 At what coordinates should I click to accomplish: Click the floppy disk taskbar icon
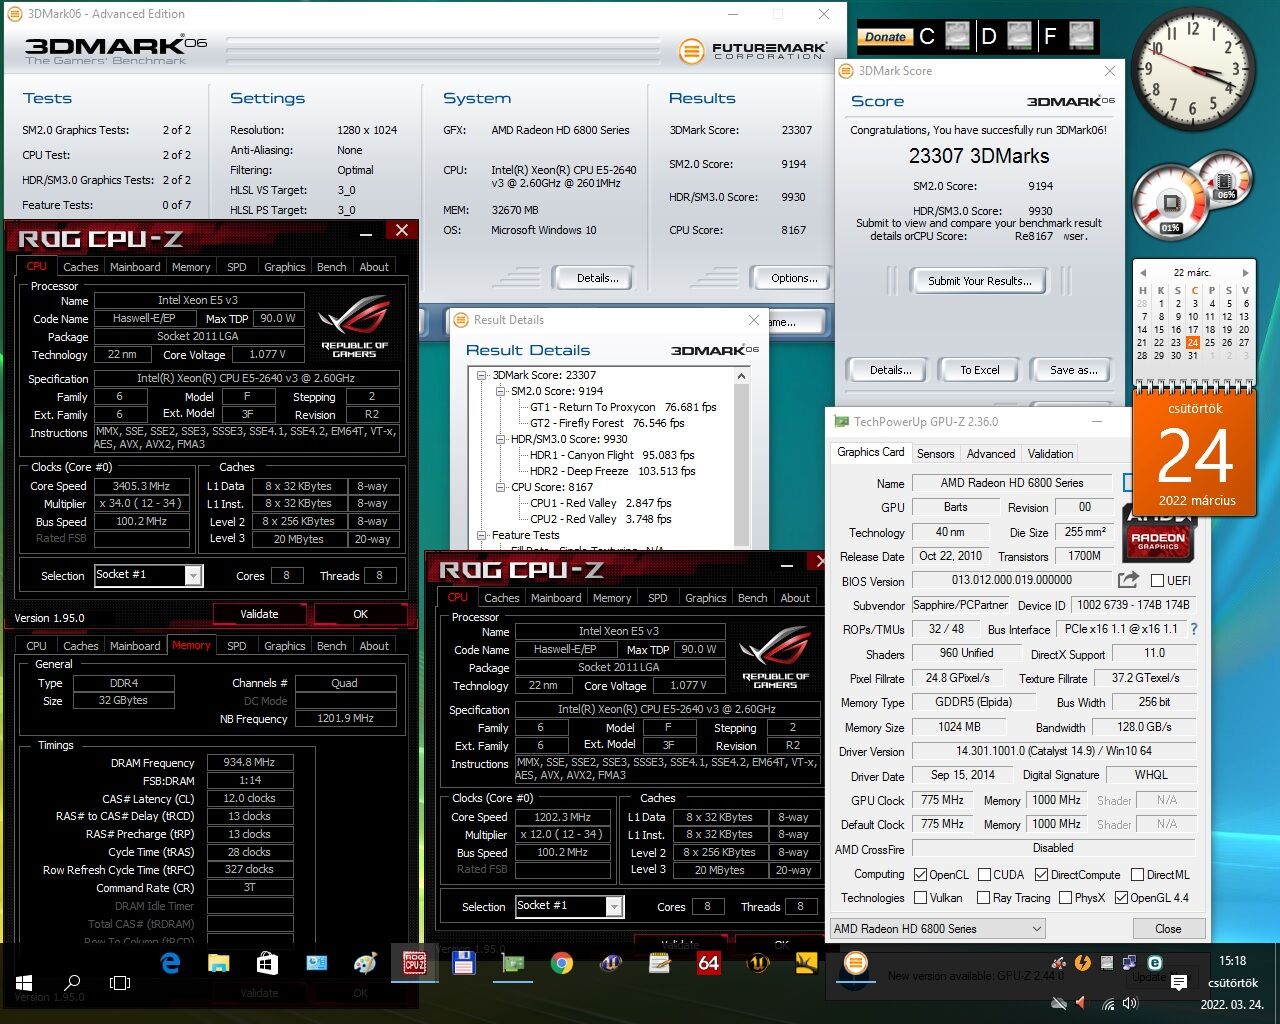463,963
